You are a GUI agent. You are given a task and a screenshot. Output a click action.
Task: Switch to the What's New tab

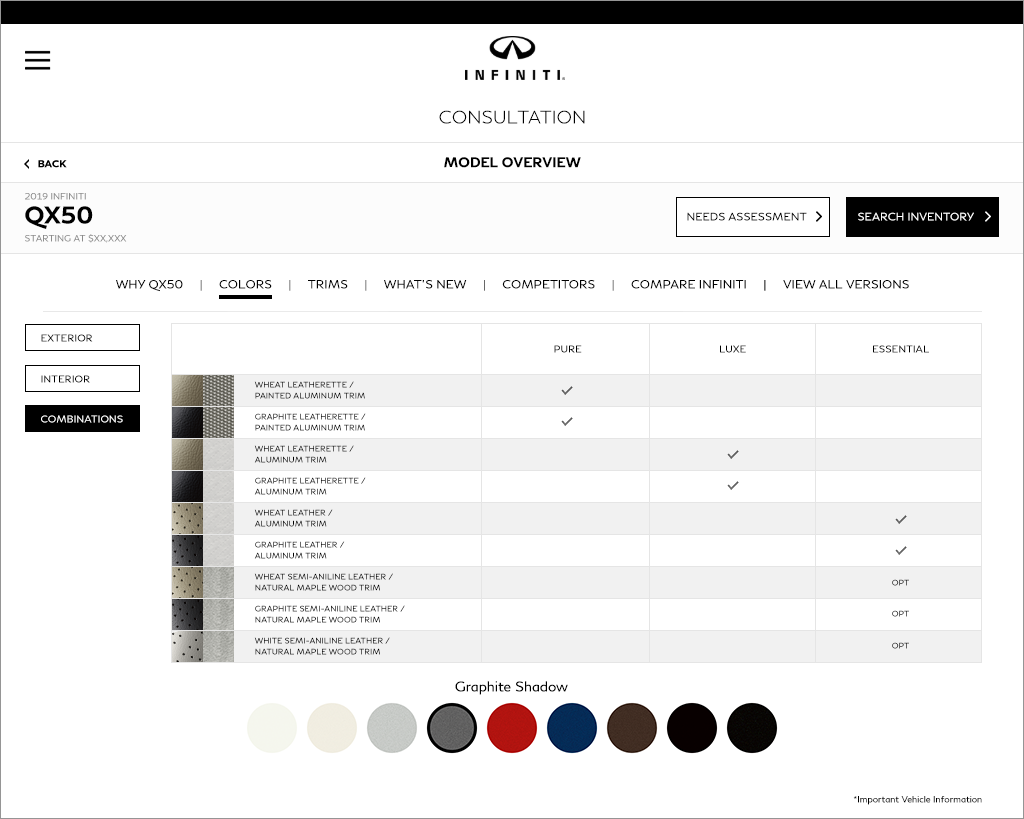[x=425, y=284]
